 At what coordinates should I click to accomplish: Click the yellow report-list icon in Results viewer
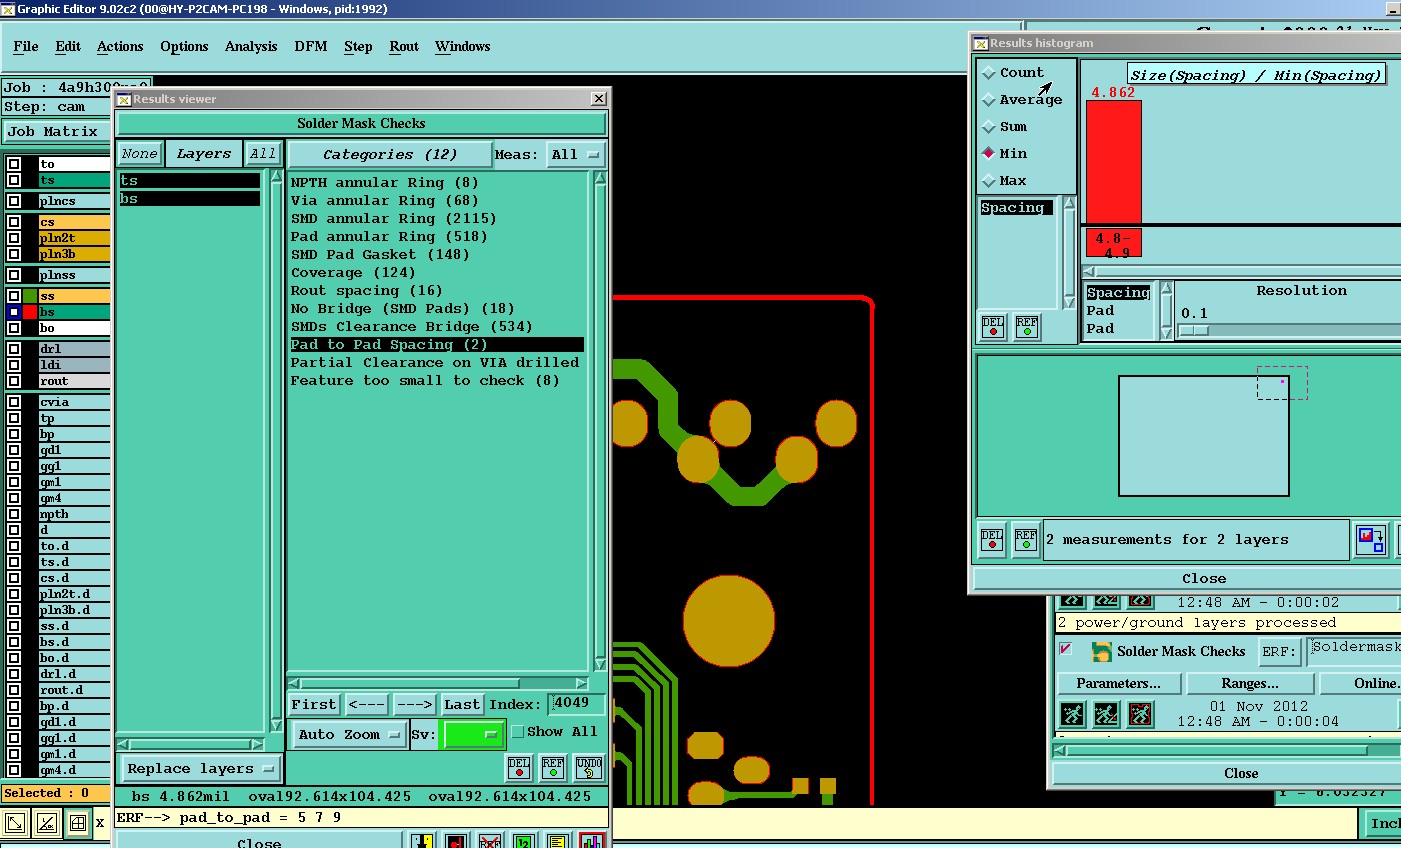558,842
